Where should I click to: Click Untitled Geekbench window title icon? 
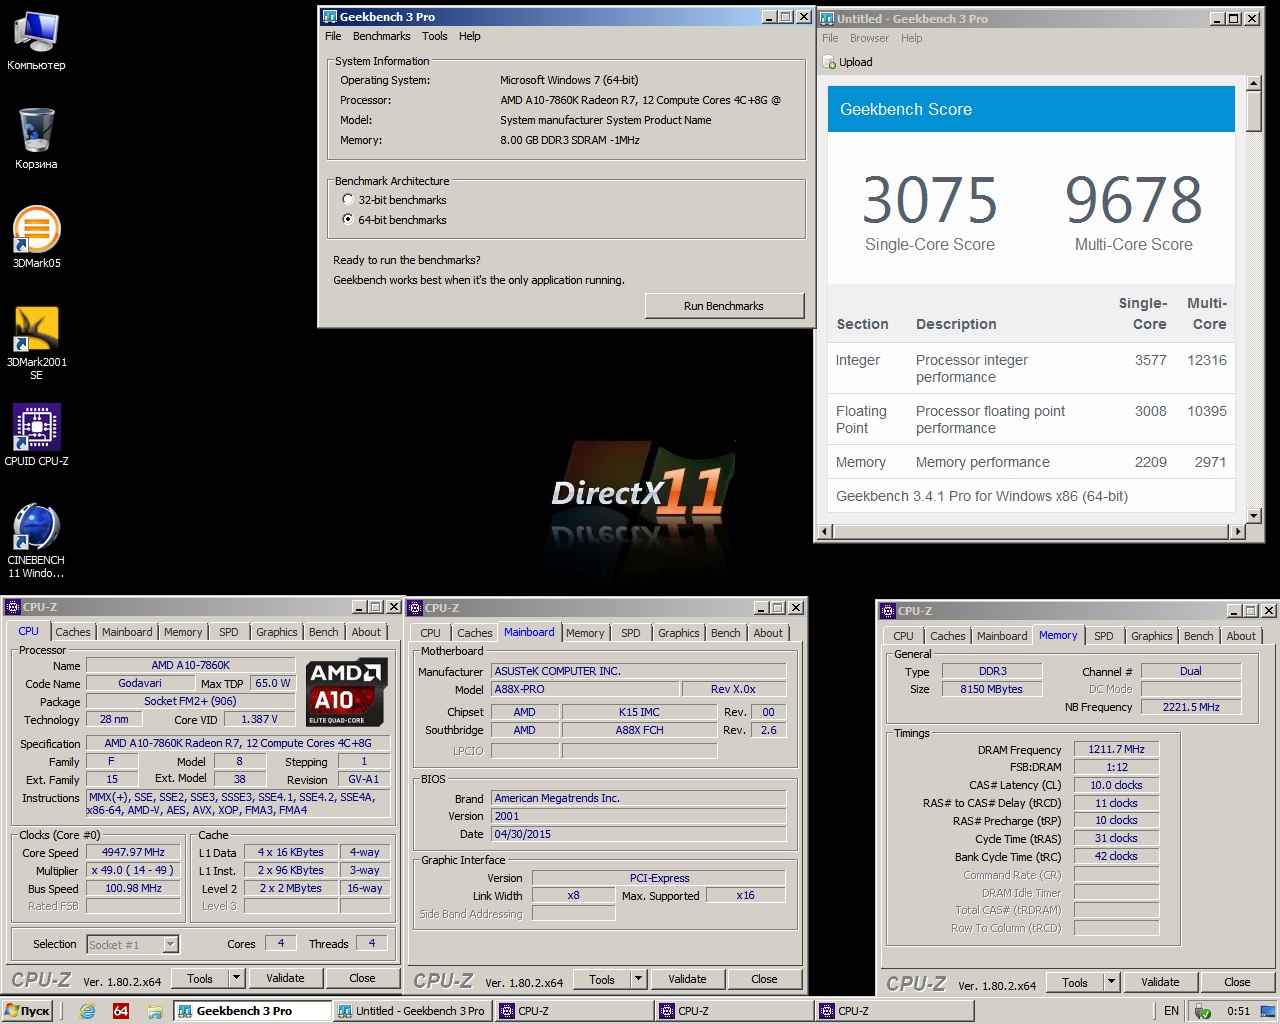click(x=827, y=18)
